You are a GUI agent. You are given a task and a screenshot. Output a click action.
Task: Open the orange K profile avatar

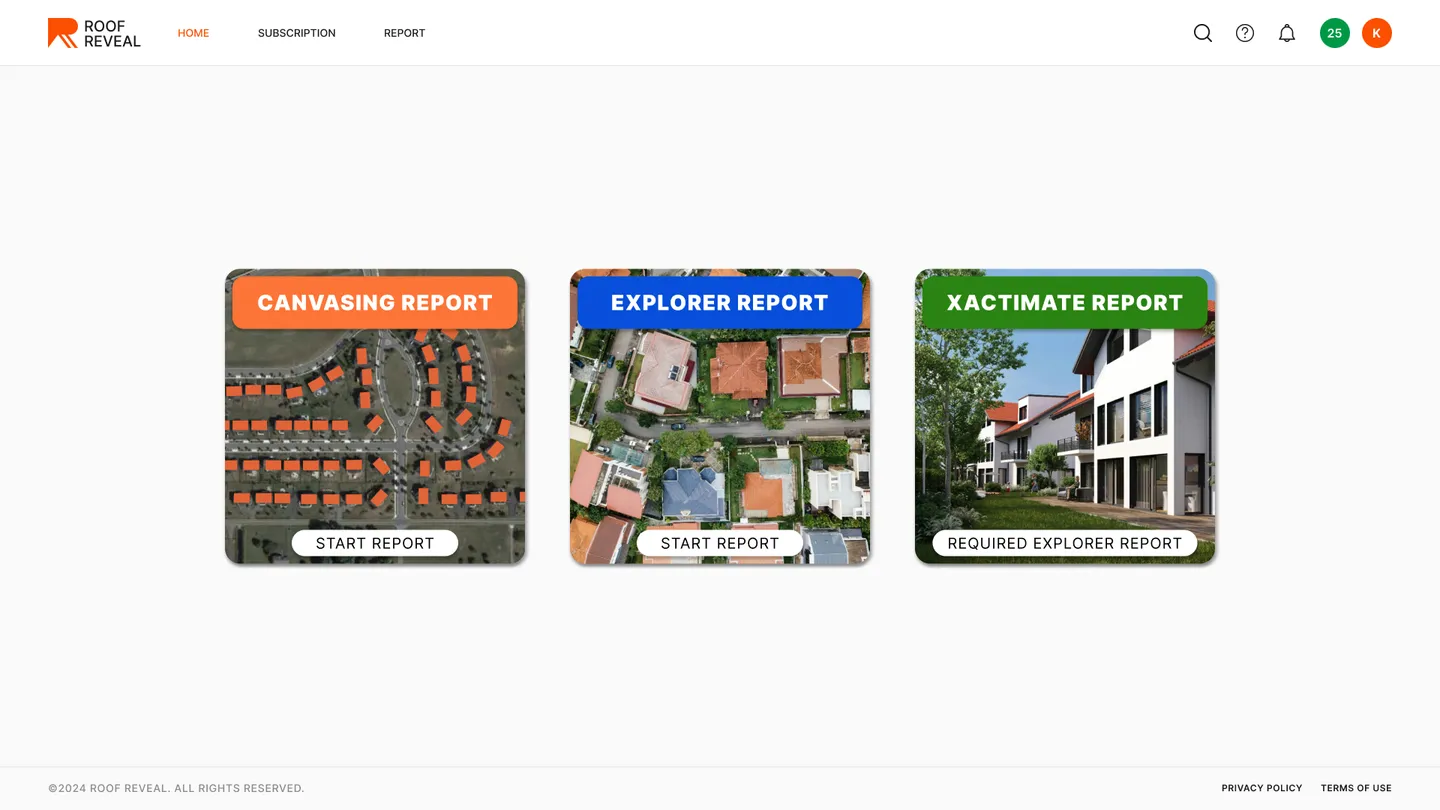click(1377, 33)
